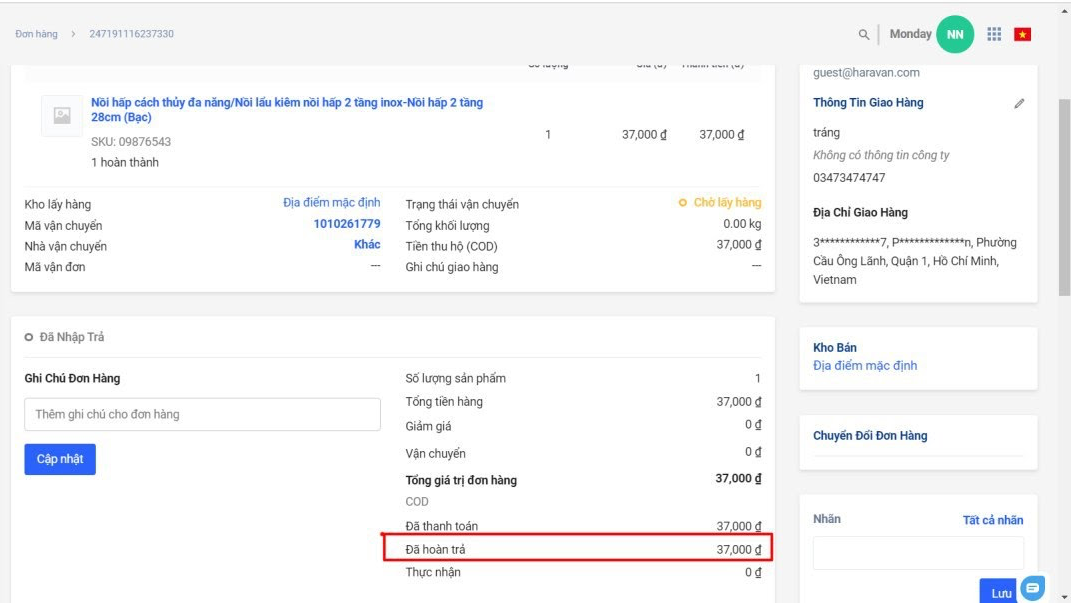Viewport: 1071px width, 603px height.
Task: Focus the order note input field
Action: (x=202, y=414)
